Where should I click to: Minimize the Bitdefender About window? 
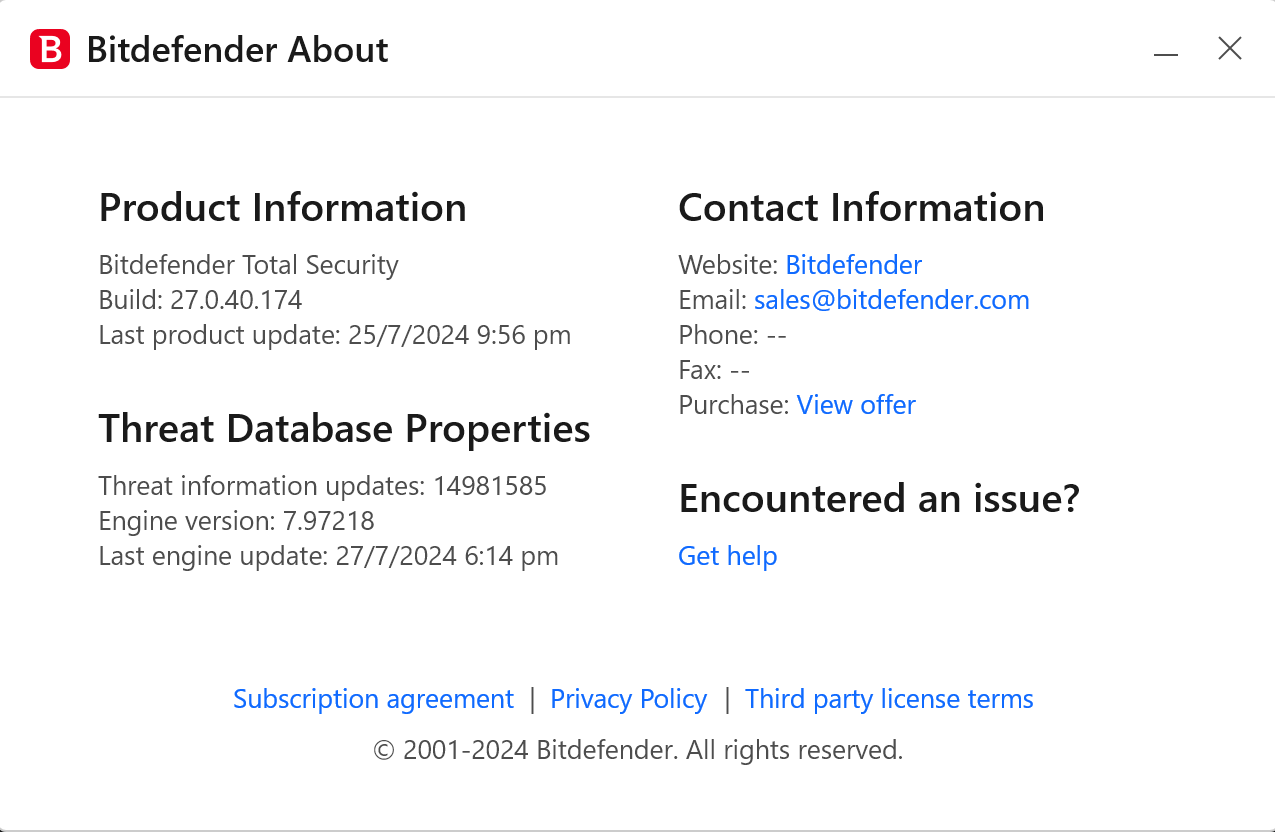[x=1166, y=50]
